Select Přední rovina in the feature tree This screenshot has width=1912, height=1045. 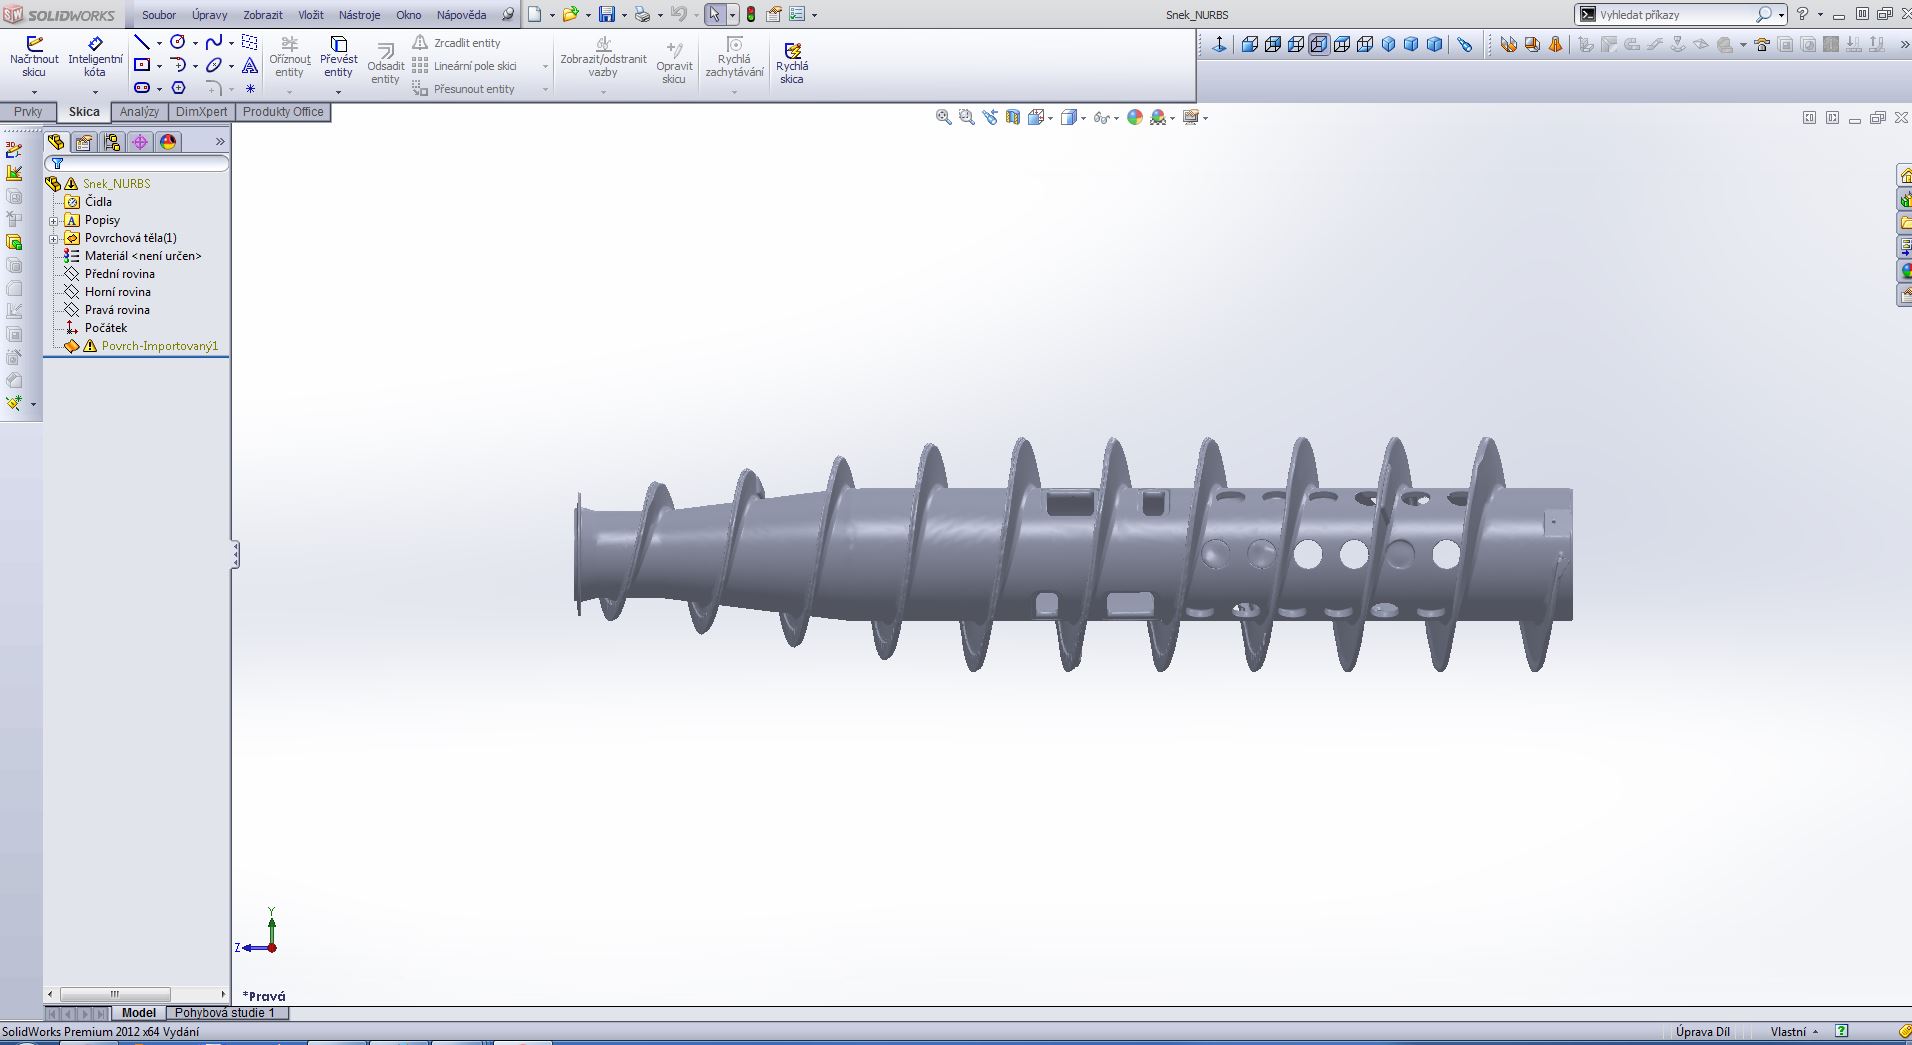[x=119, y=274]
